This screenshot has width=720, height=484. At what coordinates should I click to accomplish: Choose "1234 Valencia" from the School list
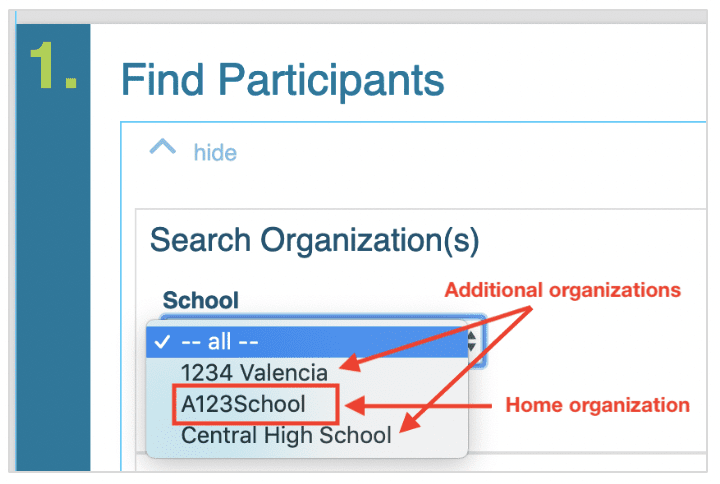[x=254, y=373]
